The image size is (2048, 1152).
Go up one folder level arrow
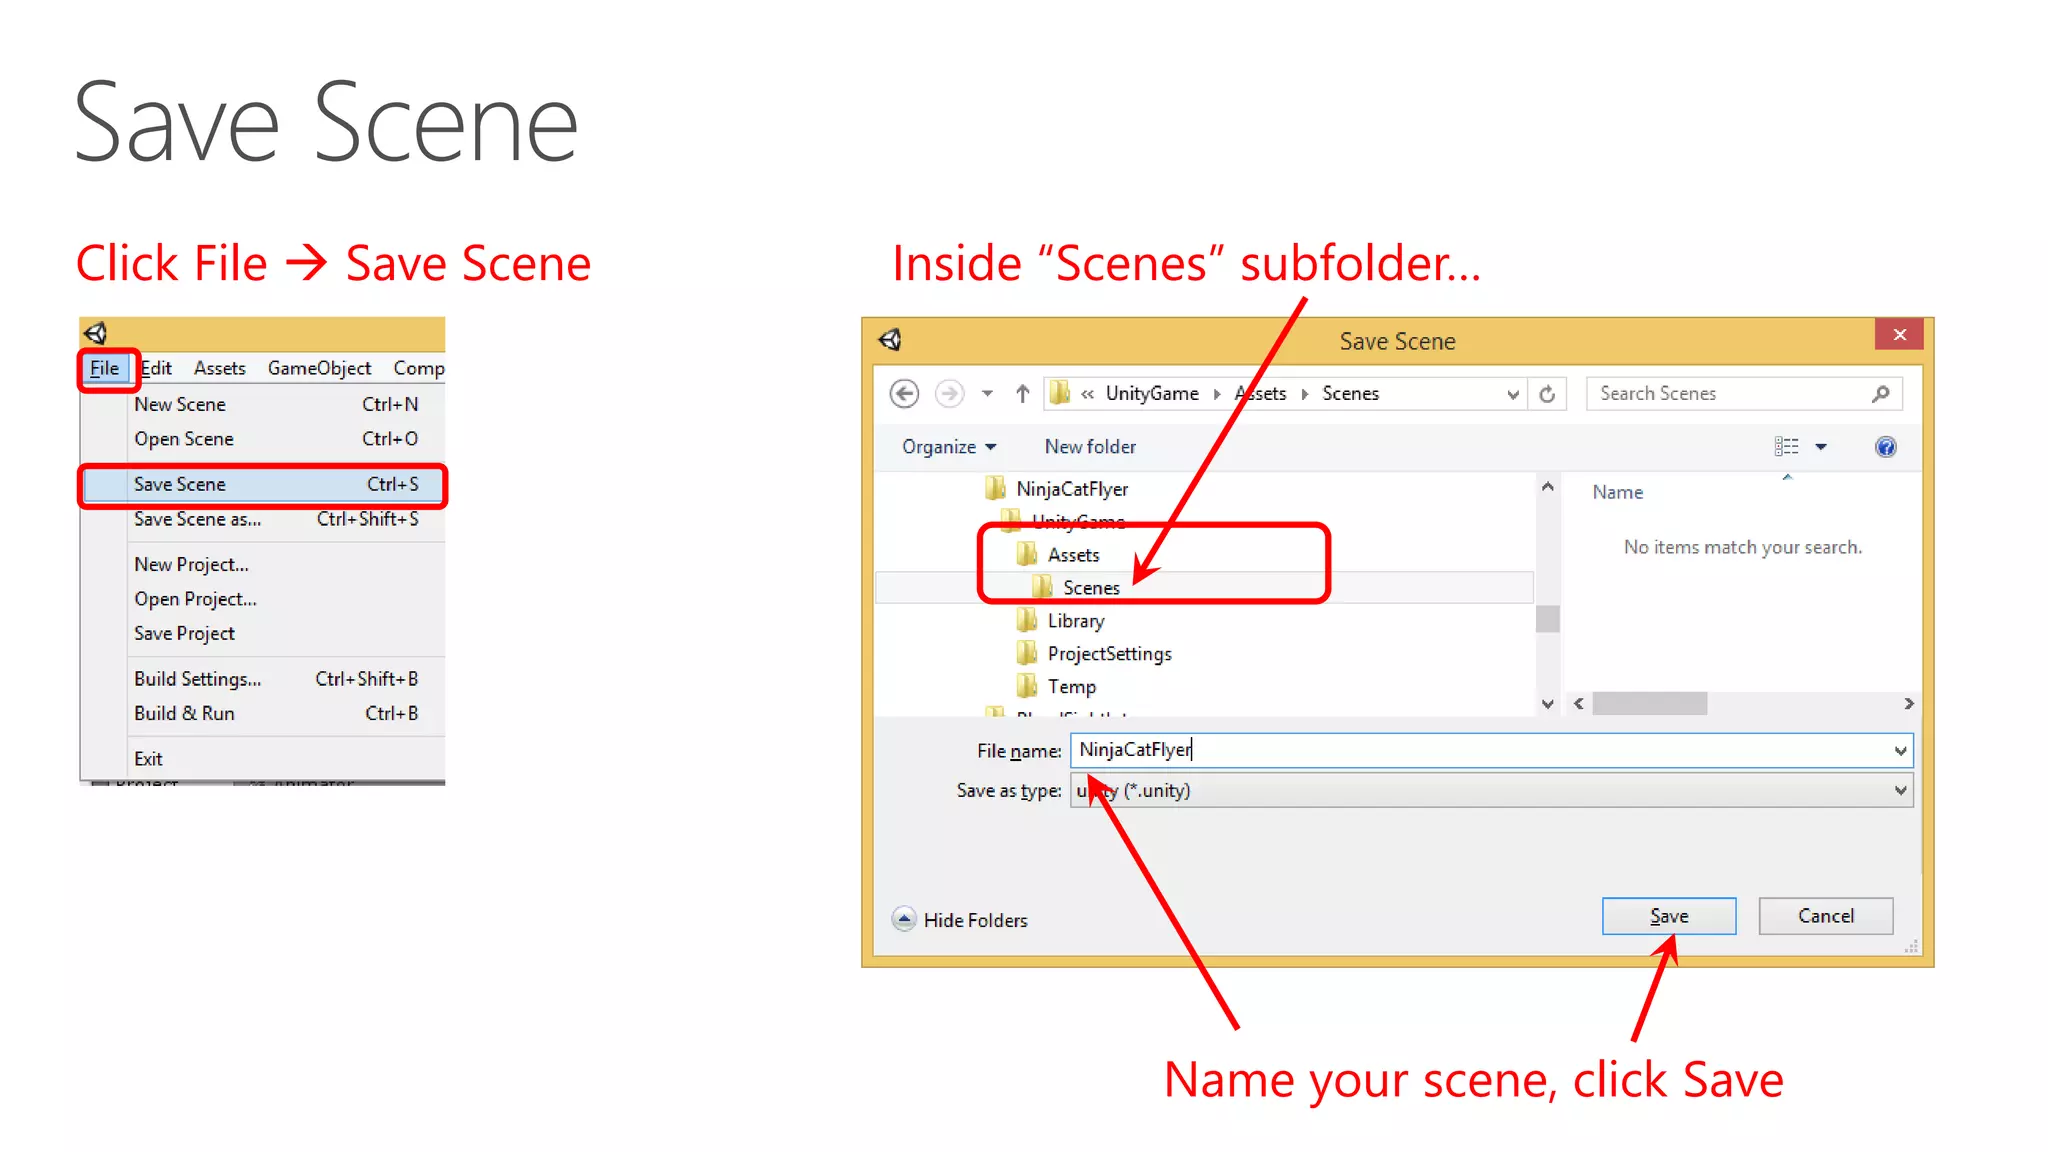click(x=1022, y=394)
